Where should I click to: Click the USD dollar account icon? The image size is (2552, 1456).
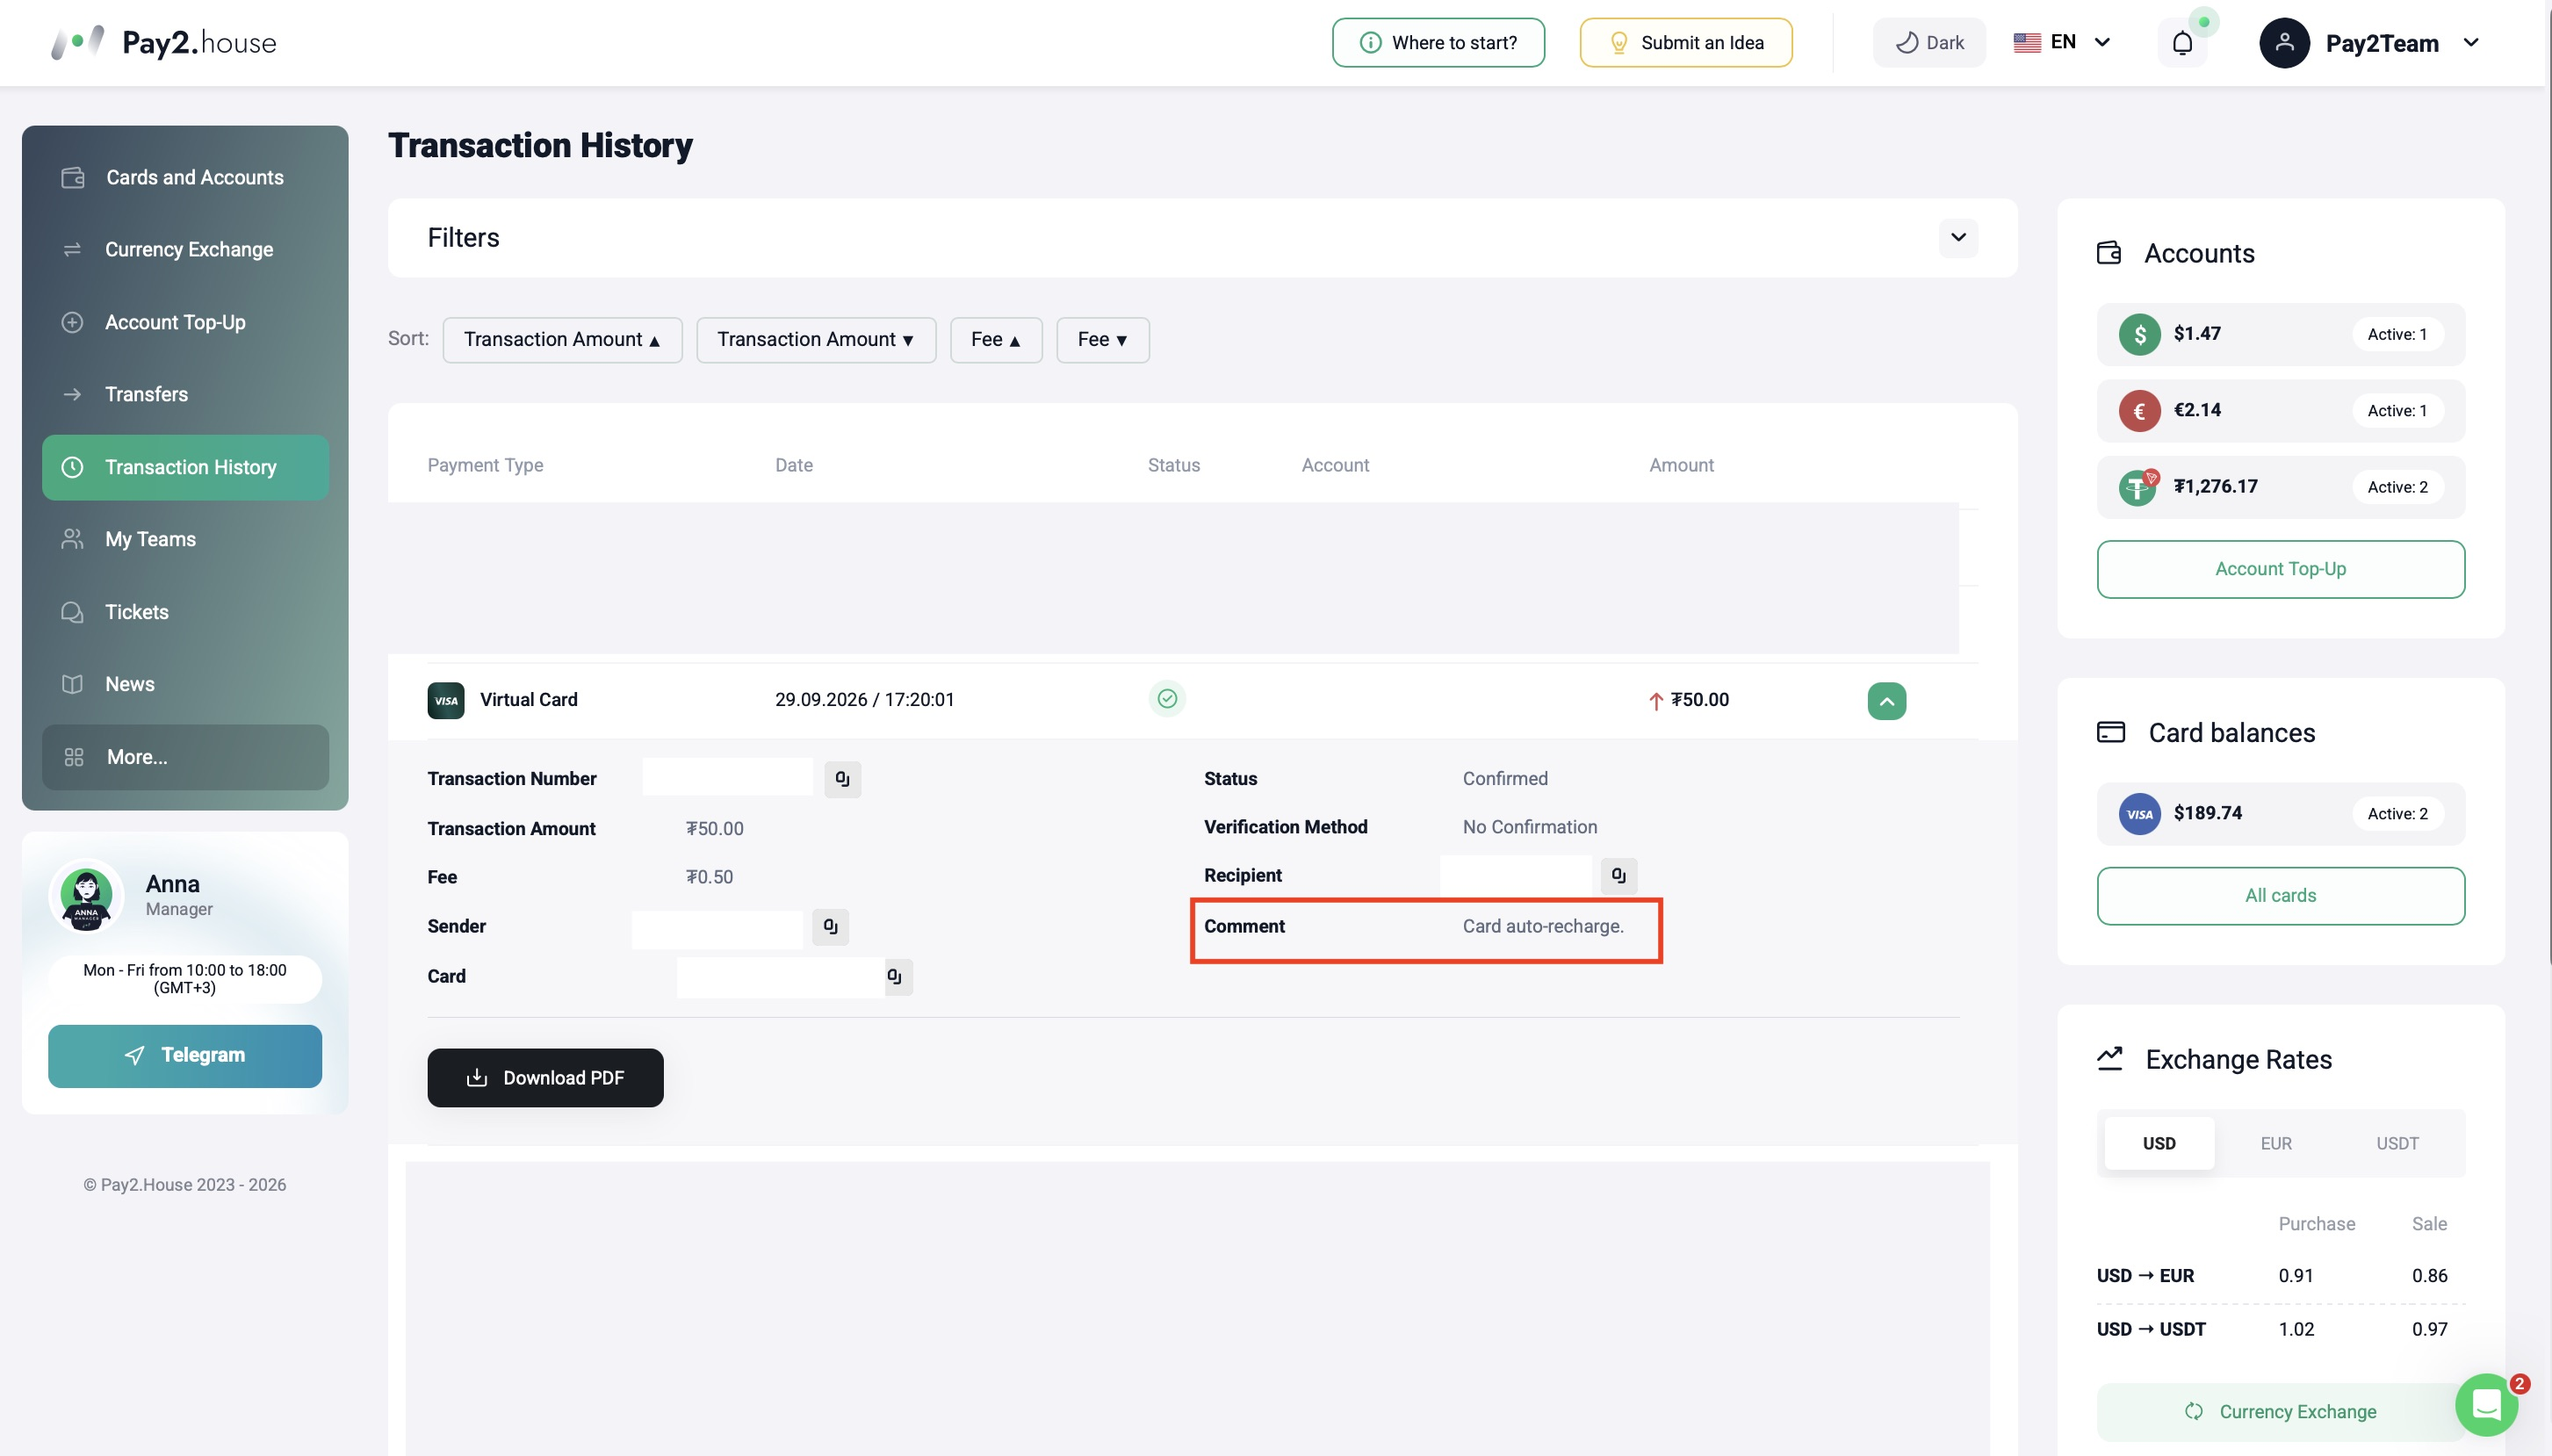coord(2139,334)
